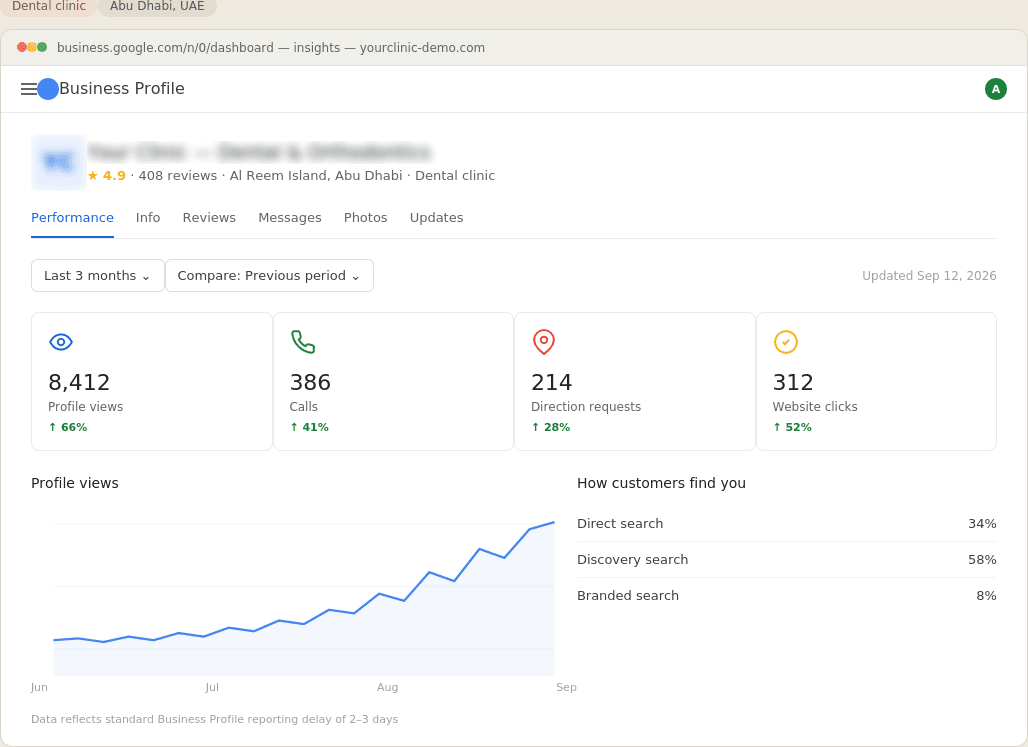Click the 52% increase indicator
1028x747 pixels.
[x=792, y=427]
